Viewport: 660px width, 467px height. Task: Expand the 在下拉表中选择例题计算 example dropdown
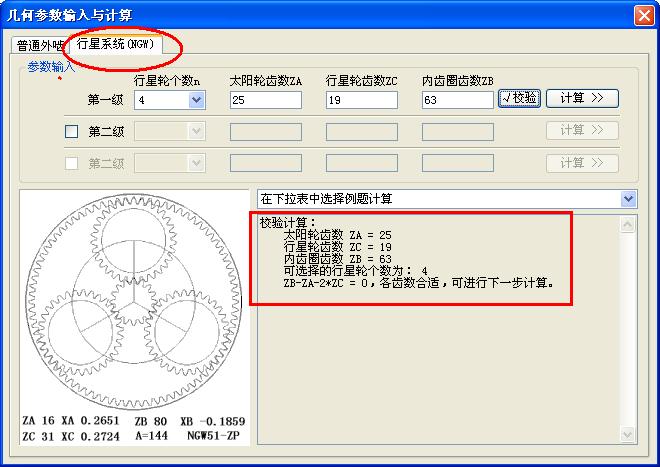[x=628, y=199]
